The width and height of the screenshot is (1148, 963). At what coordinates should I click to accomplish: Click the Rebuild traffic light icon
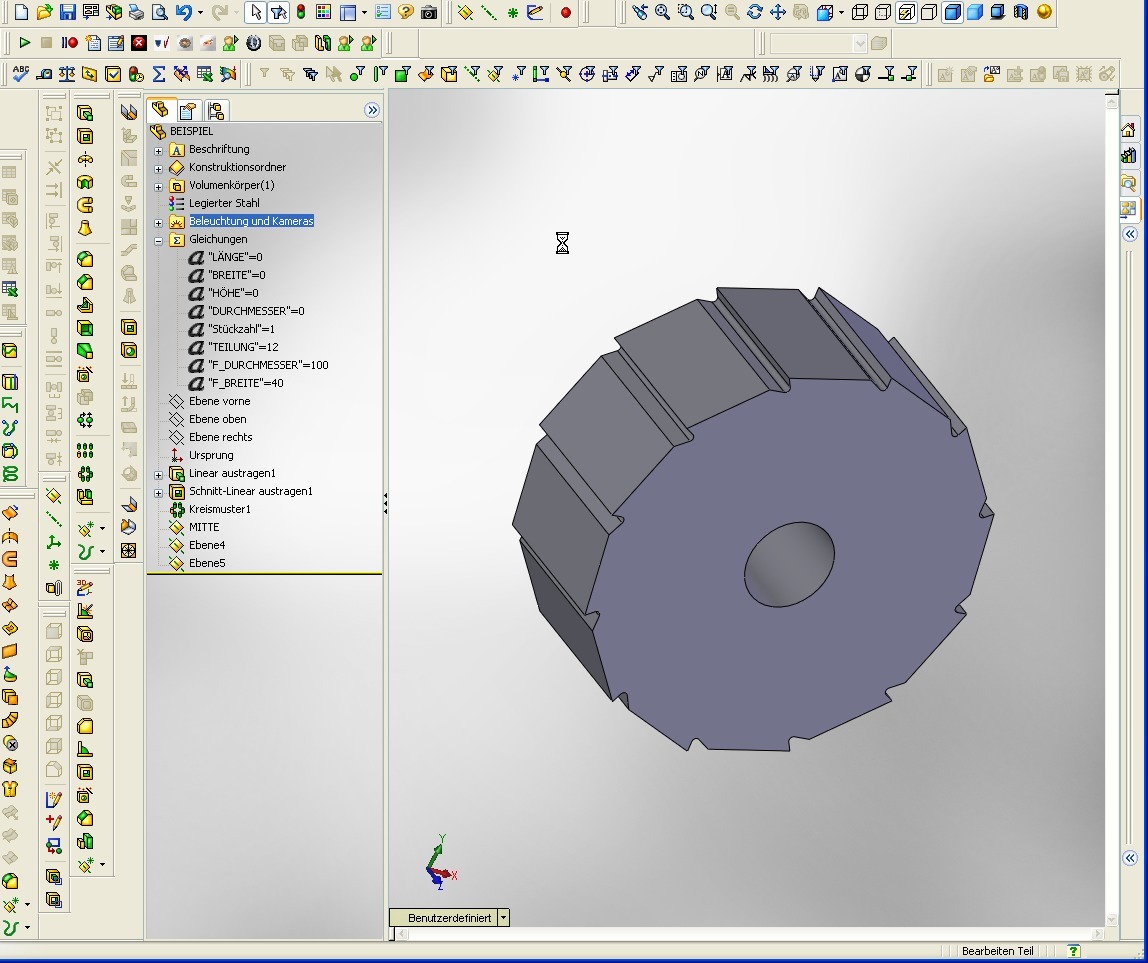pyautogui.click(x=301, y=13)
